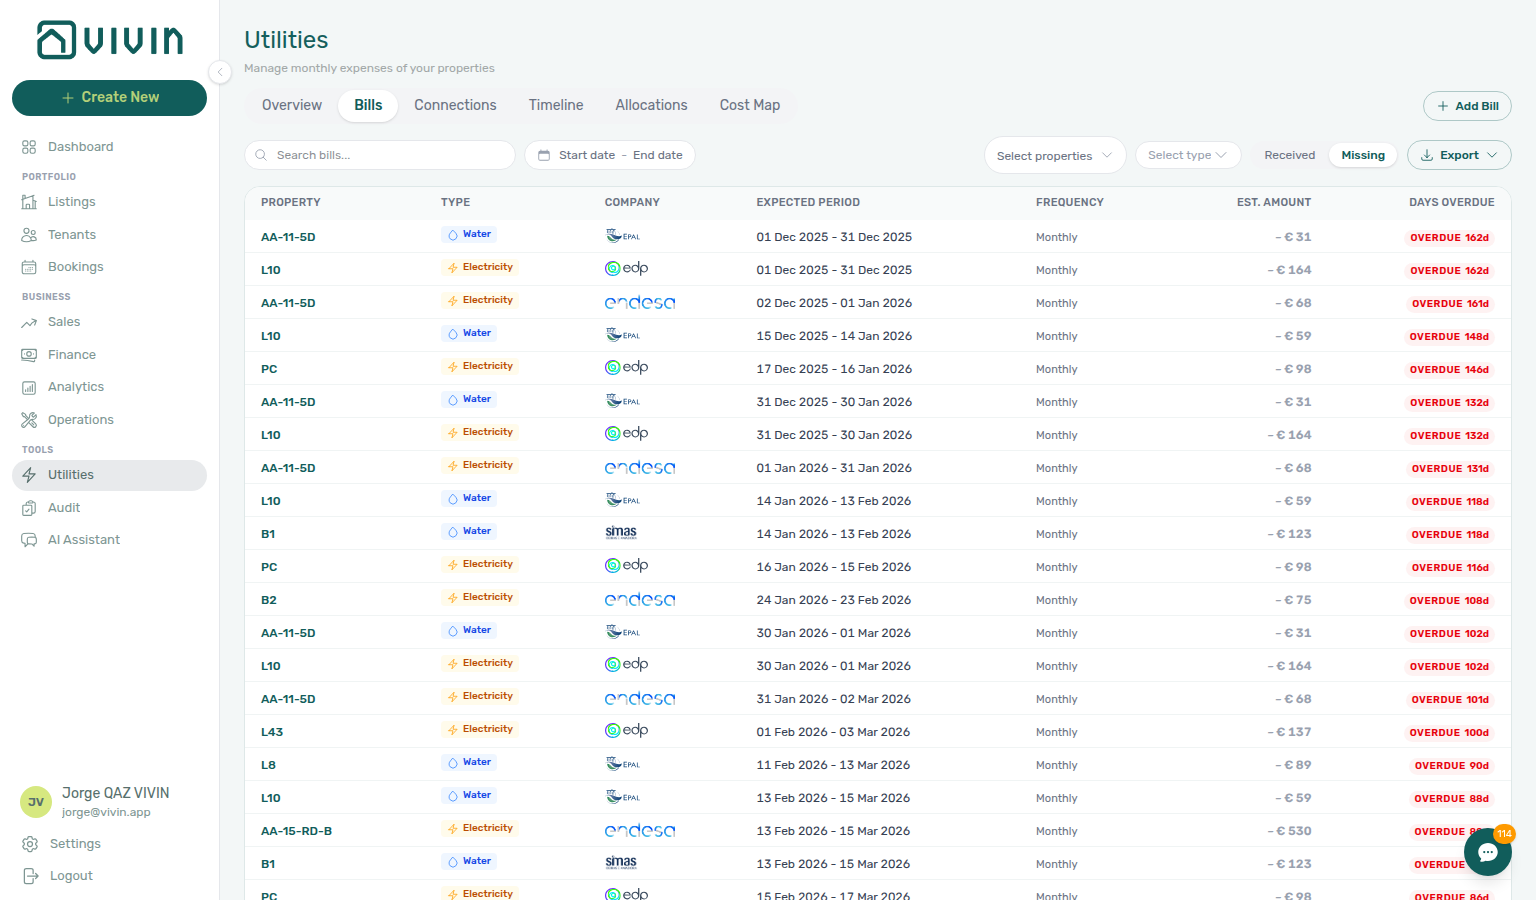Click EST. AMOUNT column header
1536x900 pixels.
click(1274, 202)
